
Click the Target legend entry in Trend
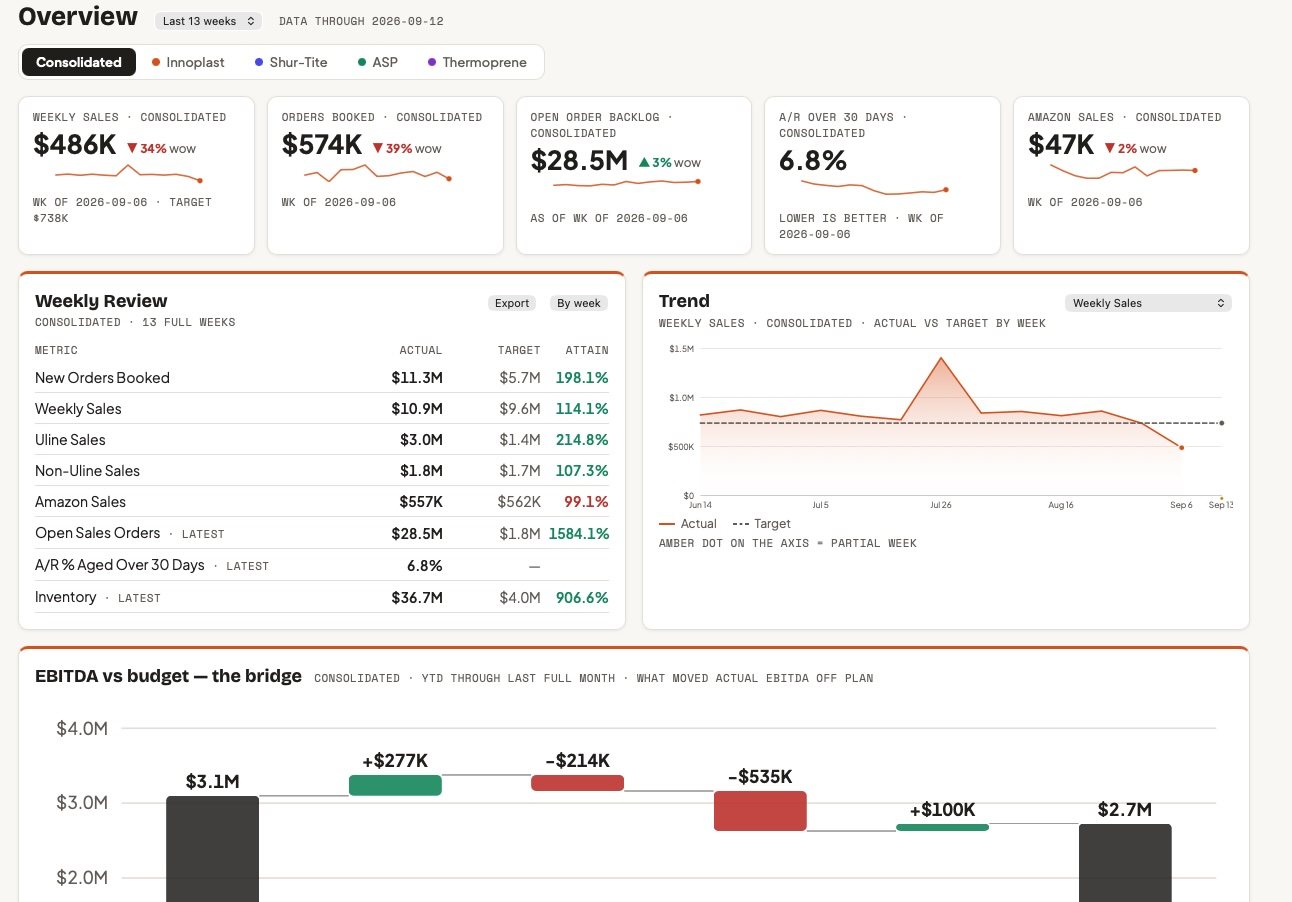(761, 524)
